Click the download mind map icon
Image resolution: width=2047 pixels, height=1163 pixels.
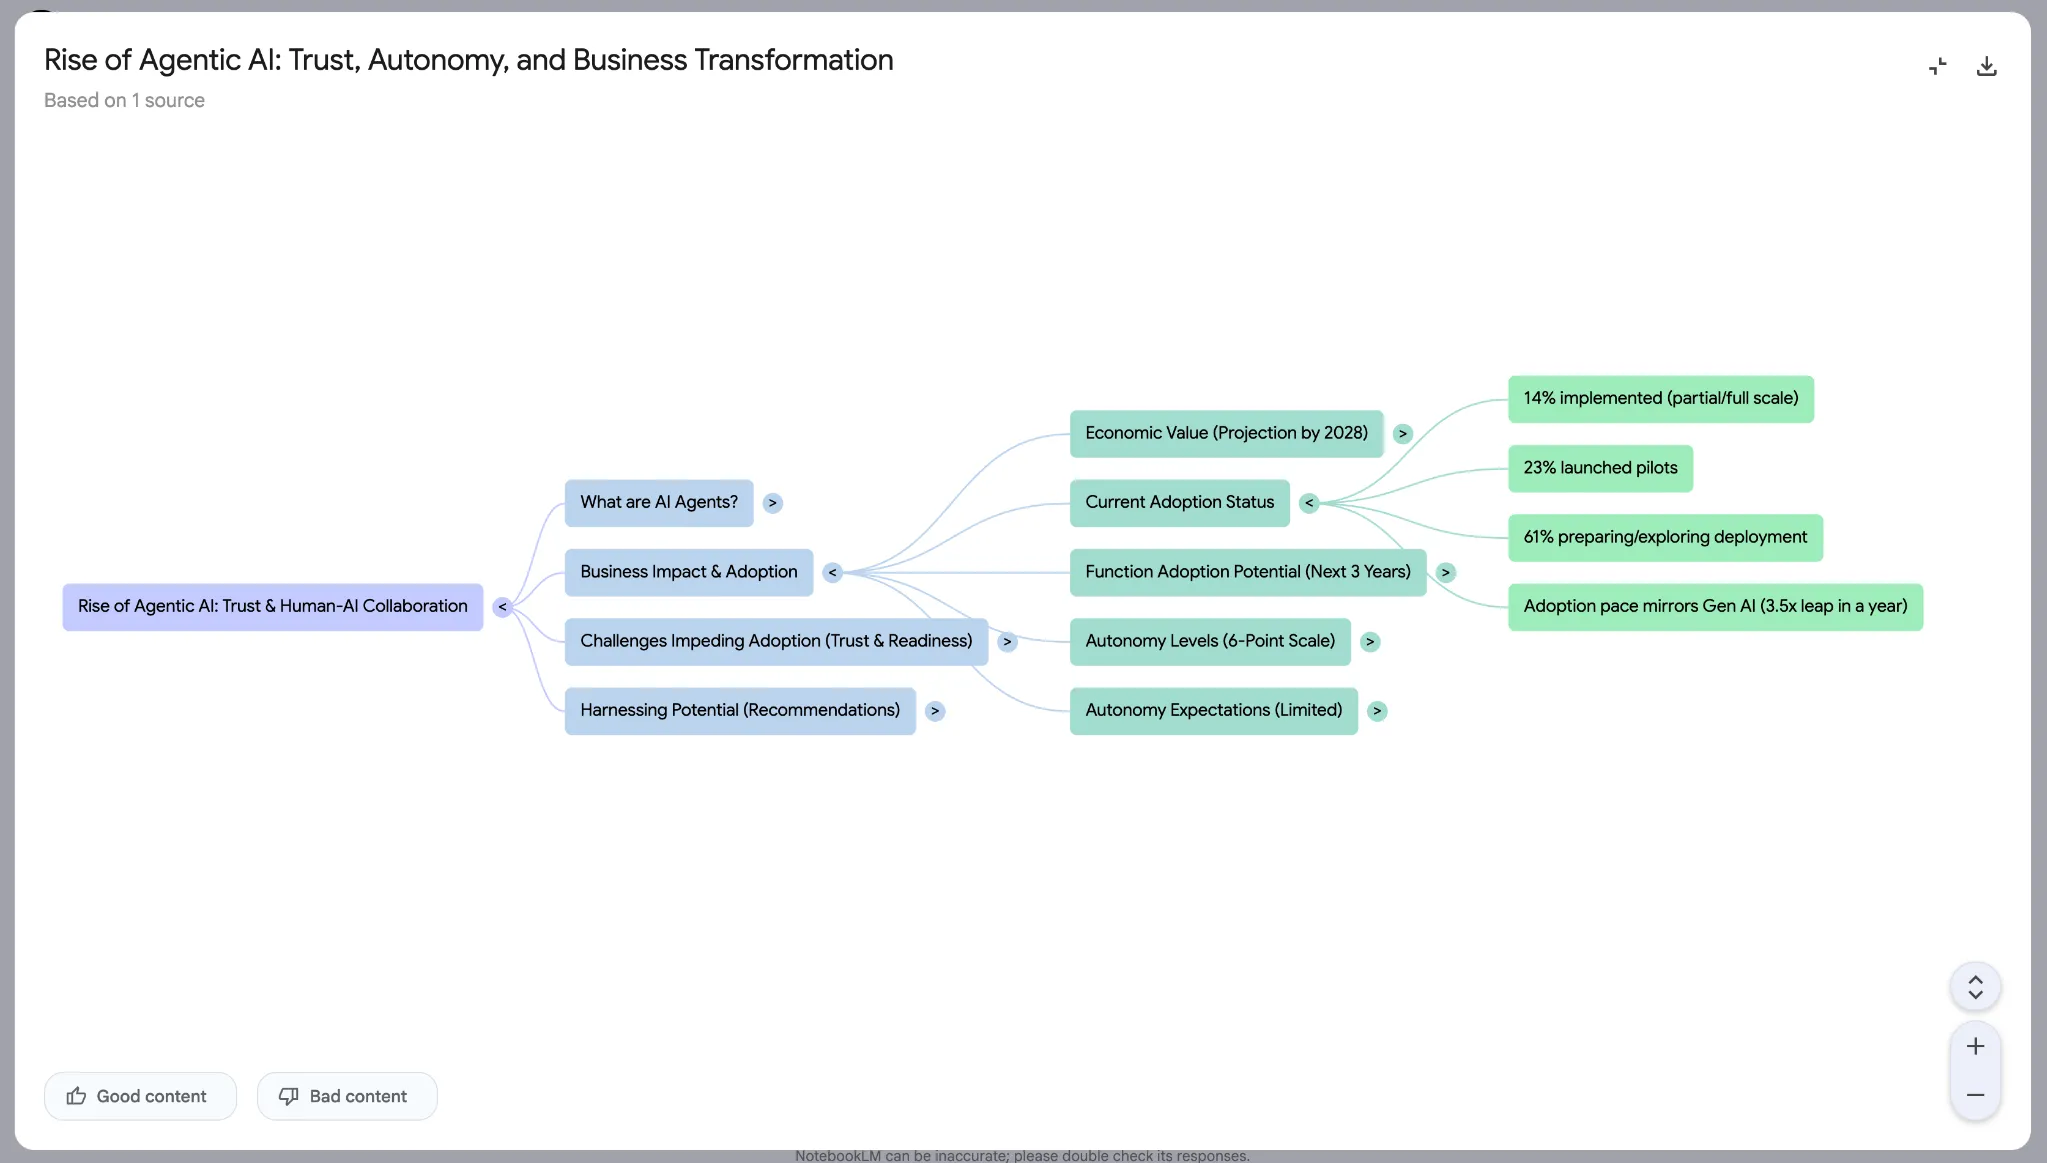click(x=1986, y=66)
